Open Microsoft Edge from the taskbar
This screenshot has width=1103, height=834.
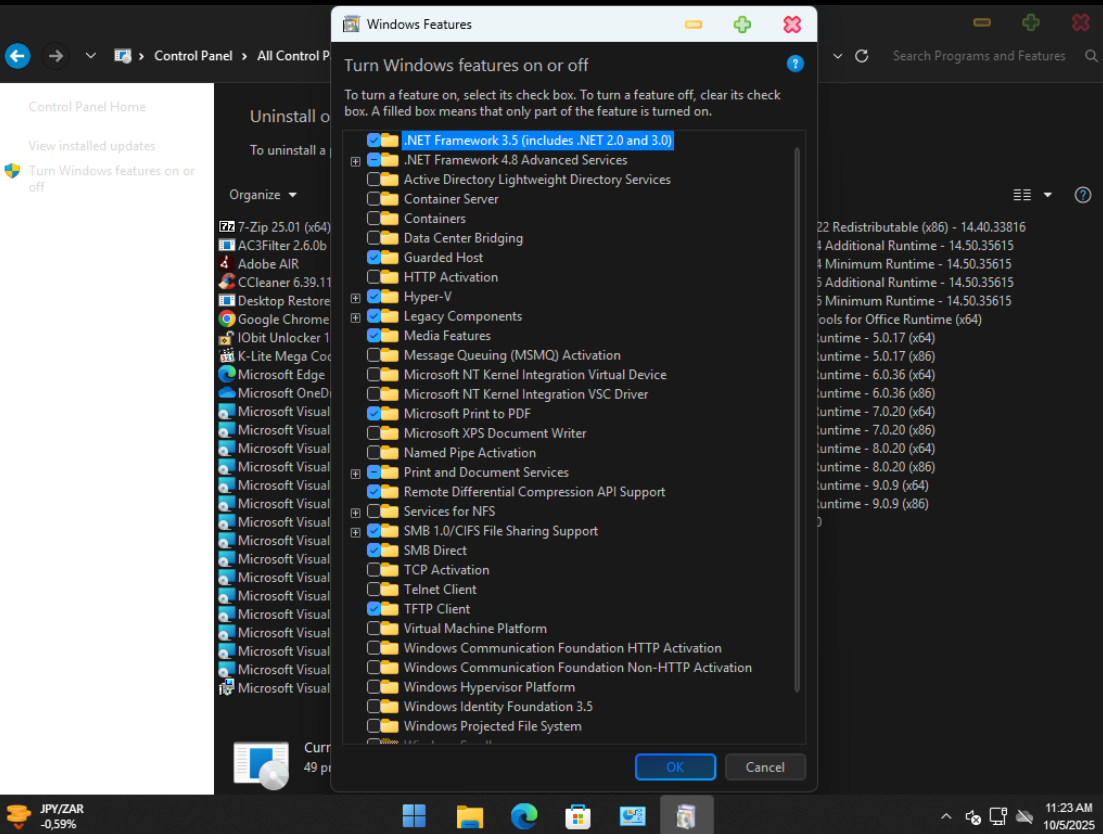tap(523, 816)
